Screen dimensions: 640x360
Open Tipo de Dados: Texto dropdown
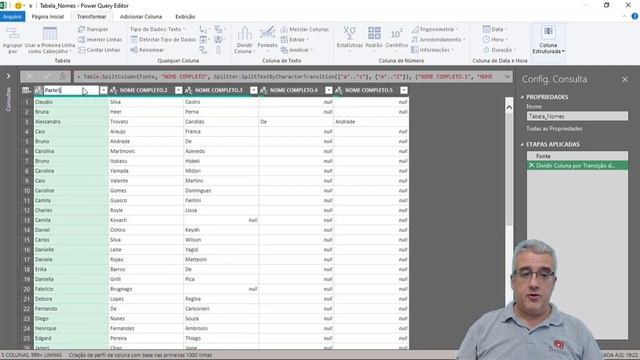point(158,29)
